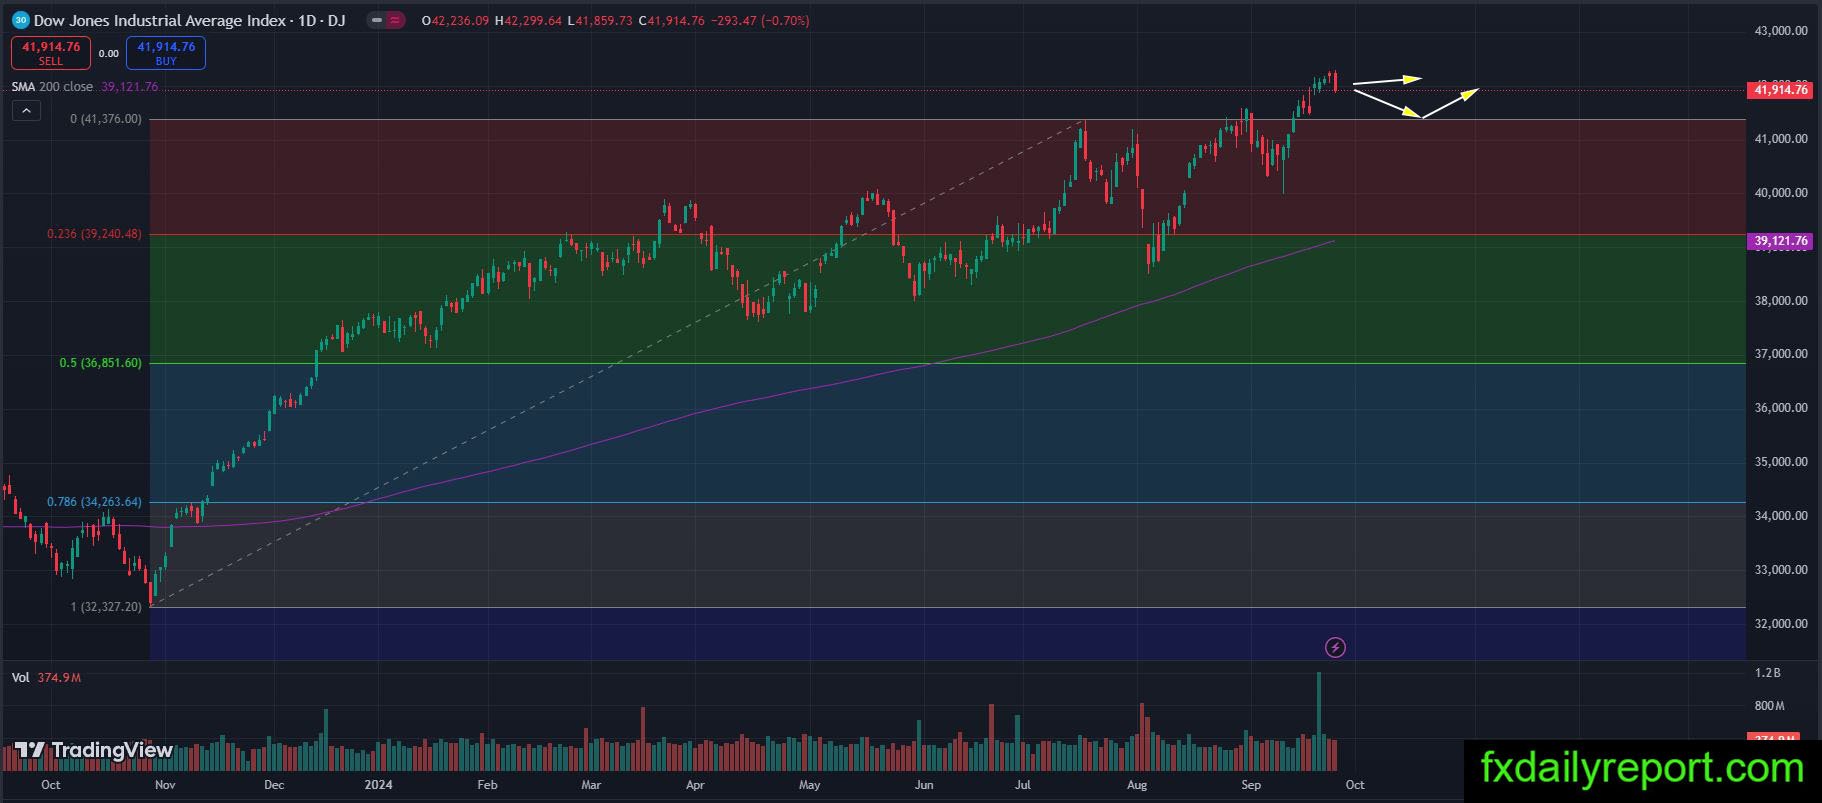Click the 36,000.00 price axis label
Screen dimensions: 1822x803
pyautogui.click(x=1781, y=408)
